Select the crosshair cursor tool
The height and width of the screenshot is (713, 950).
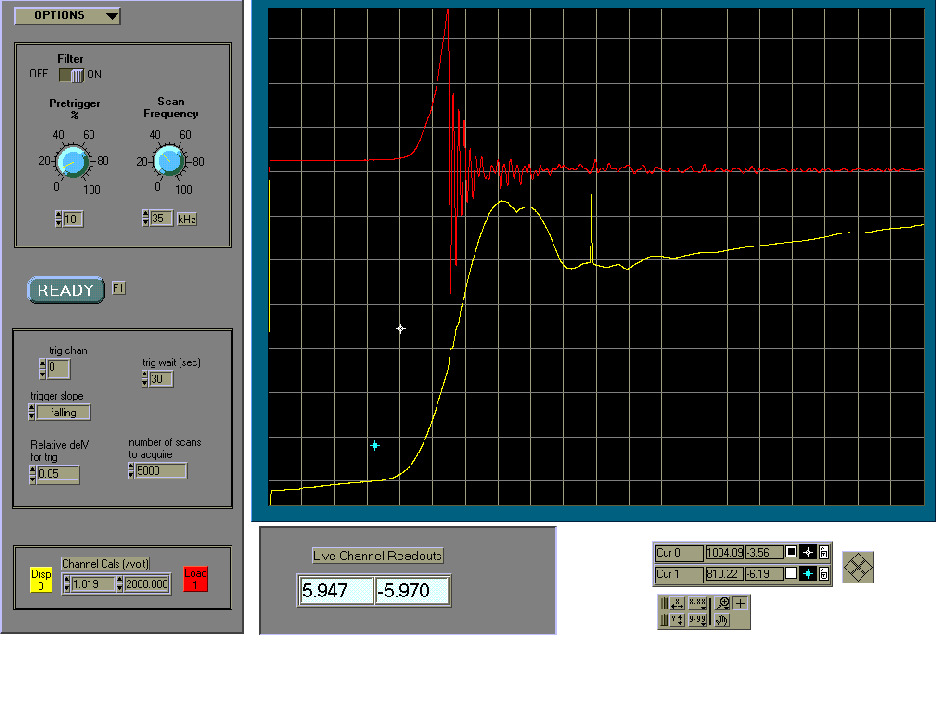741,603
